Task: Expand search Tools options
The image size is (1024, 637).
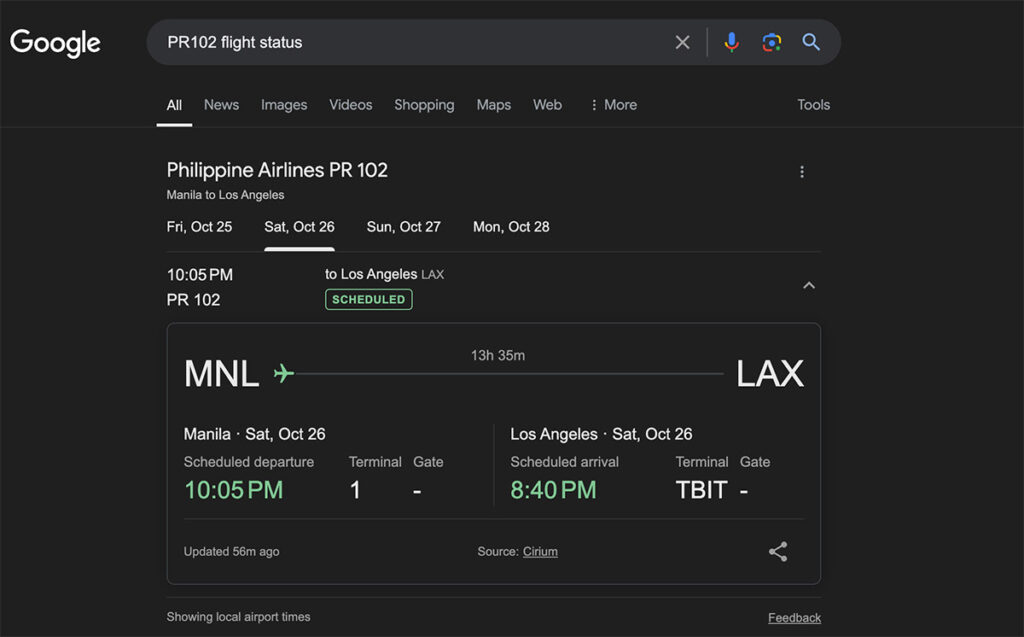Action: coord(813,105)
